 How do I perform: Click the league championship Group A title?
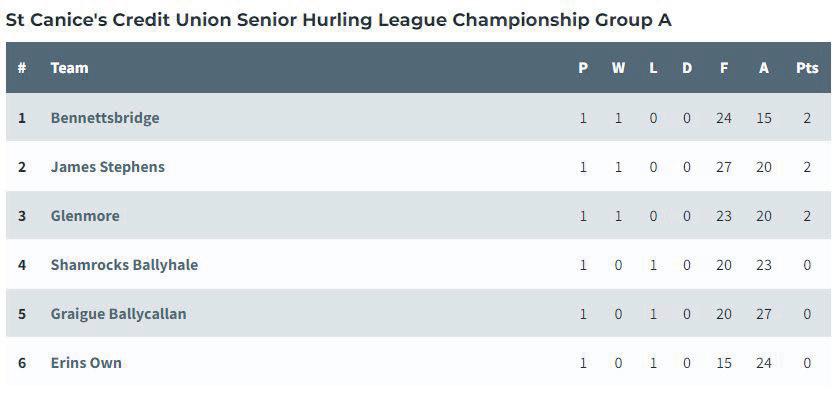coord(339,20)
